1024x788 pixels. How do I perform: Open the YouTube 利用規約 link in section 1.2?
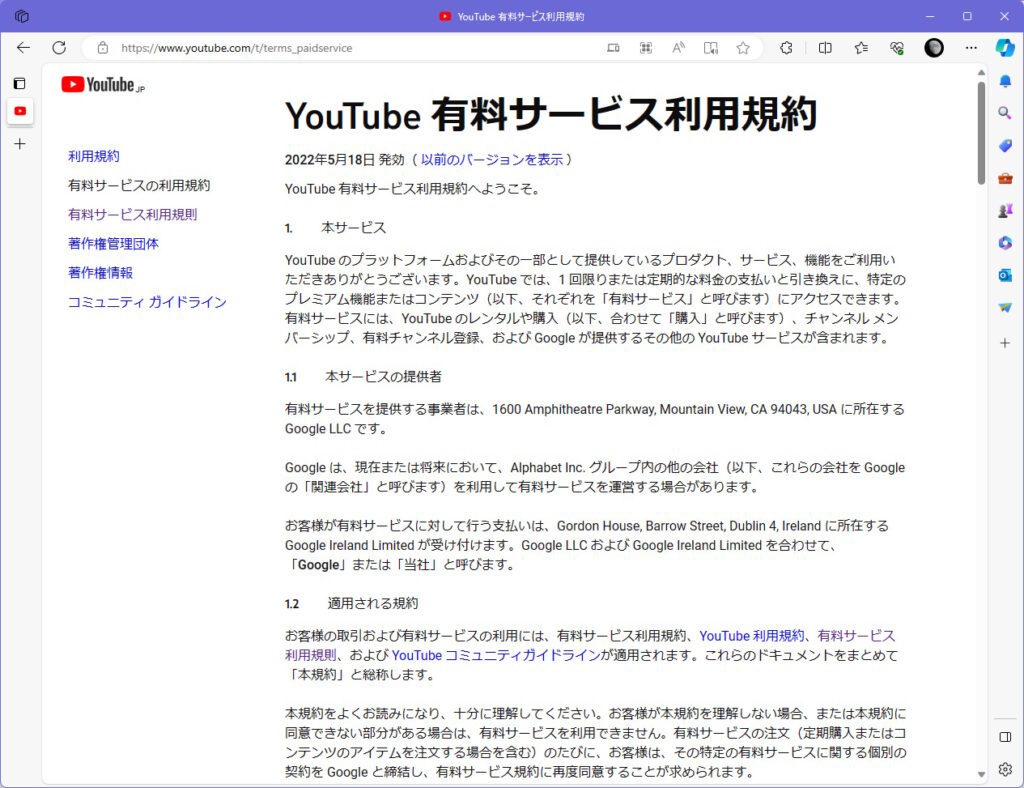click(752, 636)
